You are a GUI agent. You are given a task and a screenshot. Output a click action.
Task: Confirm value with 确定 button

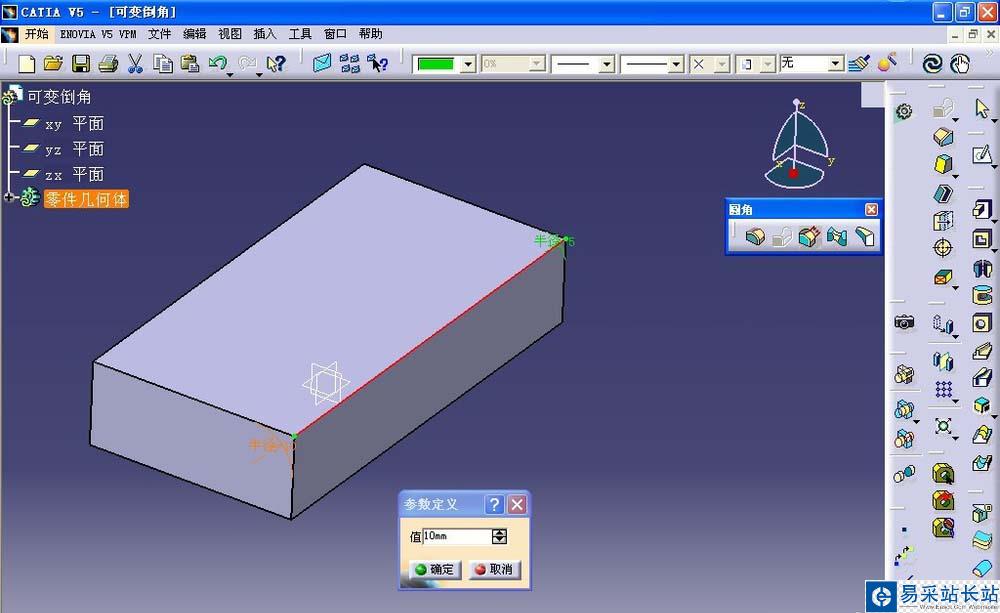tap(434, 569)
